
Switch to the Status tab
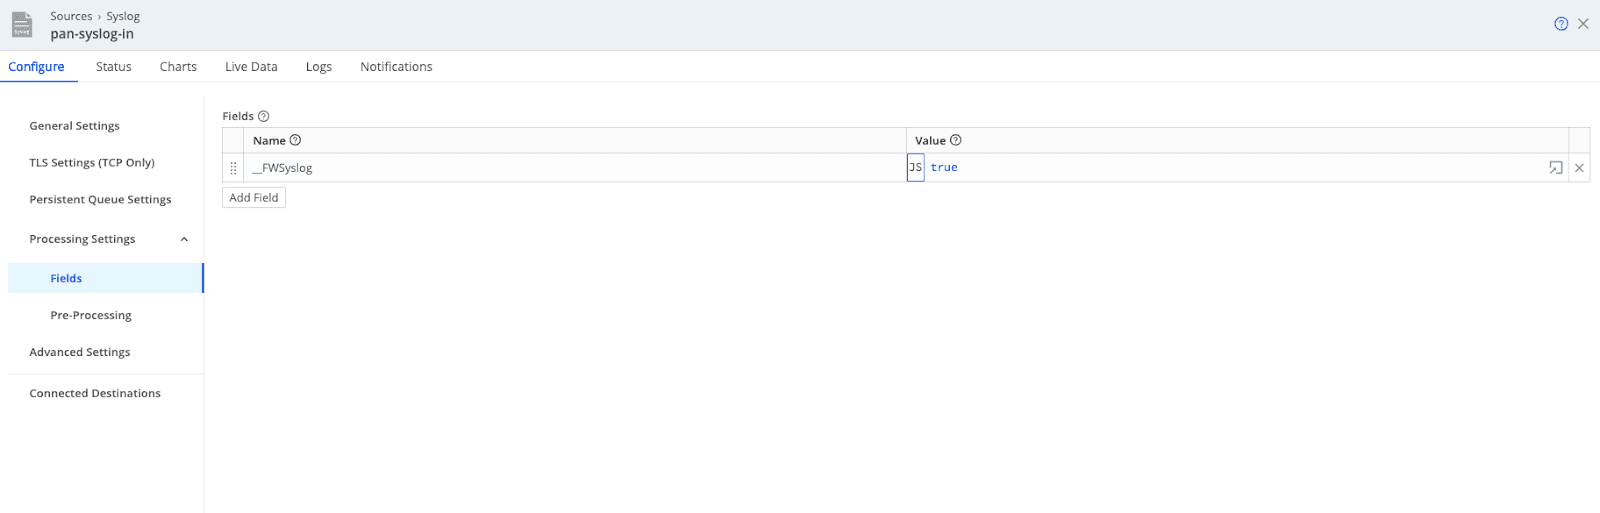[x=113, y=67]
